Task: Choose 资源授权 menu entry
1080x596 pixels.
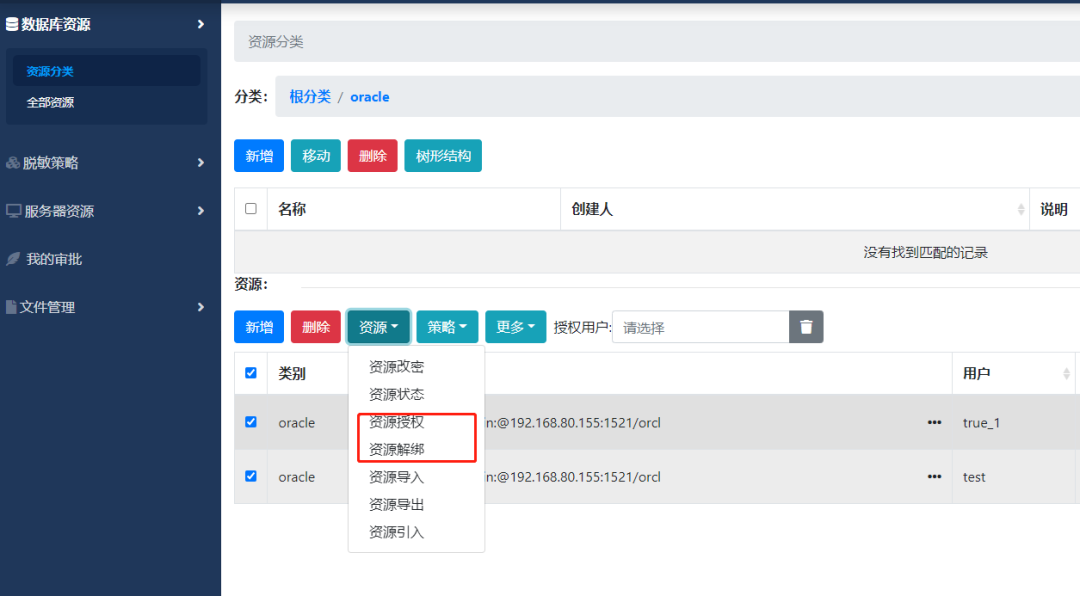Action: click(396, 422)
